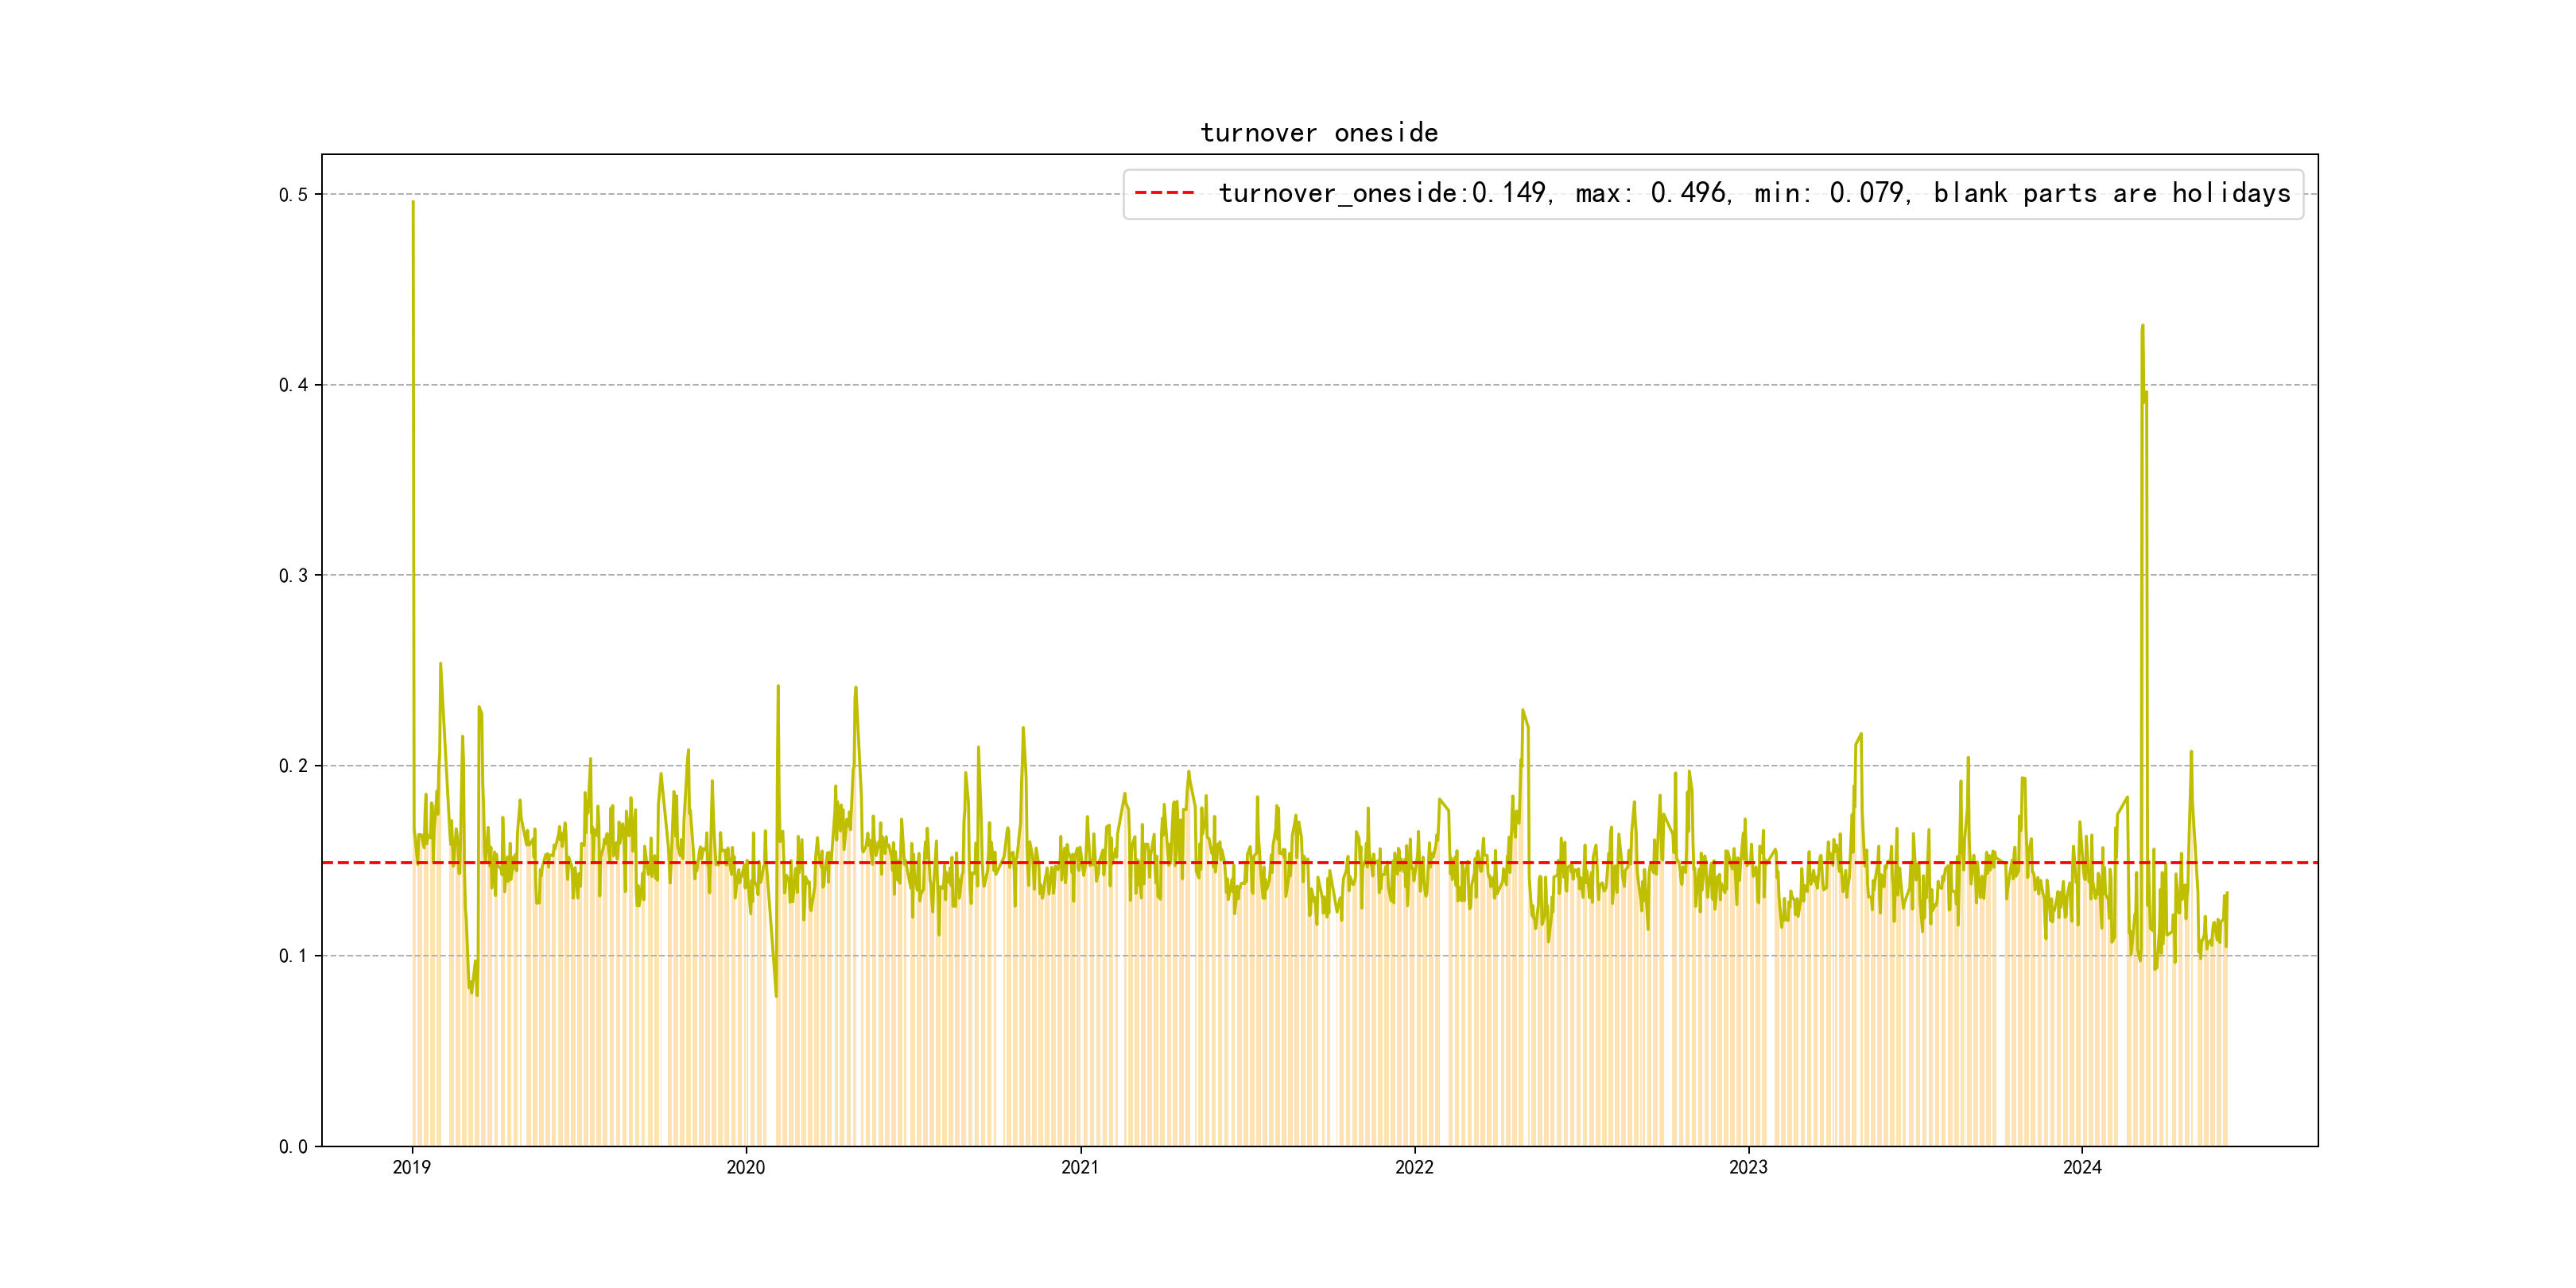Click 'max: 0.496' in the legend
Viewport: 2576px width, 1288px height.
[1652, 193]
